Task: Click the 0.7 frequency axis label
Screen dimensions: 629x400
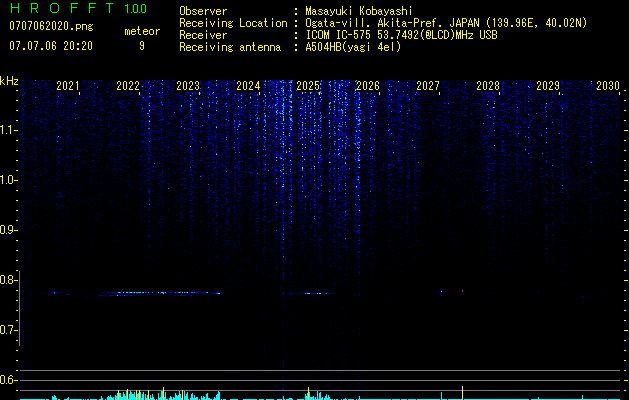Action: click(x=9, y=330)
